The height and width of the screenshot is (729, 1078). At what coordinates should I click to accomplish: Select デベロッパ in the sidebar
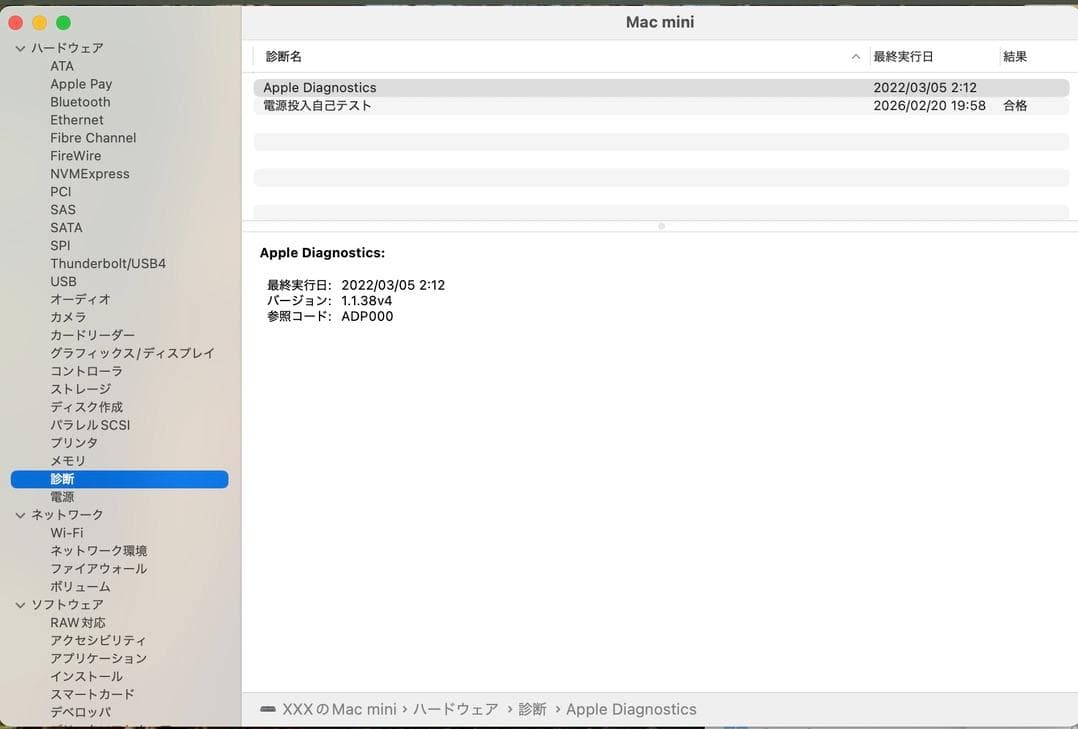80,712
